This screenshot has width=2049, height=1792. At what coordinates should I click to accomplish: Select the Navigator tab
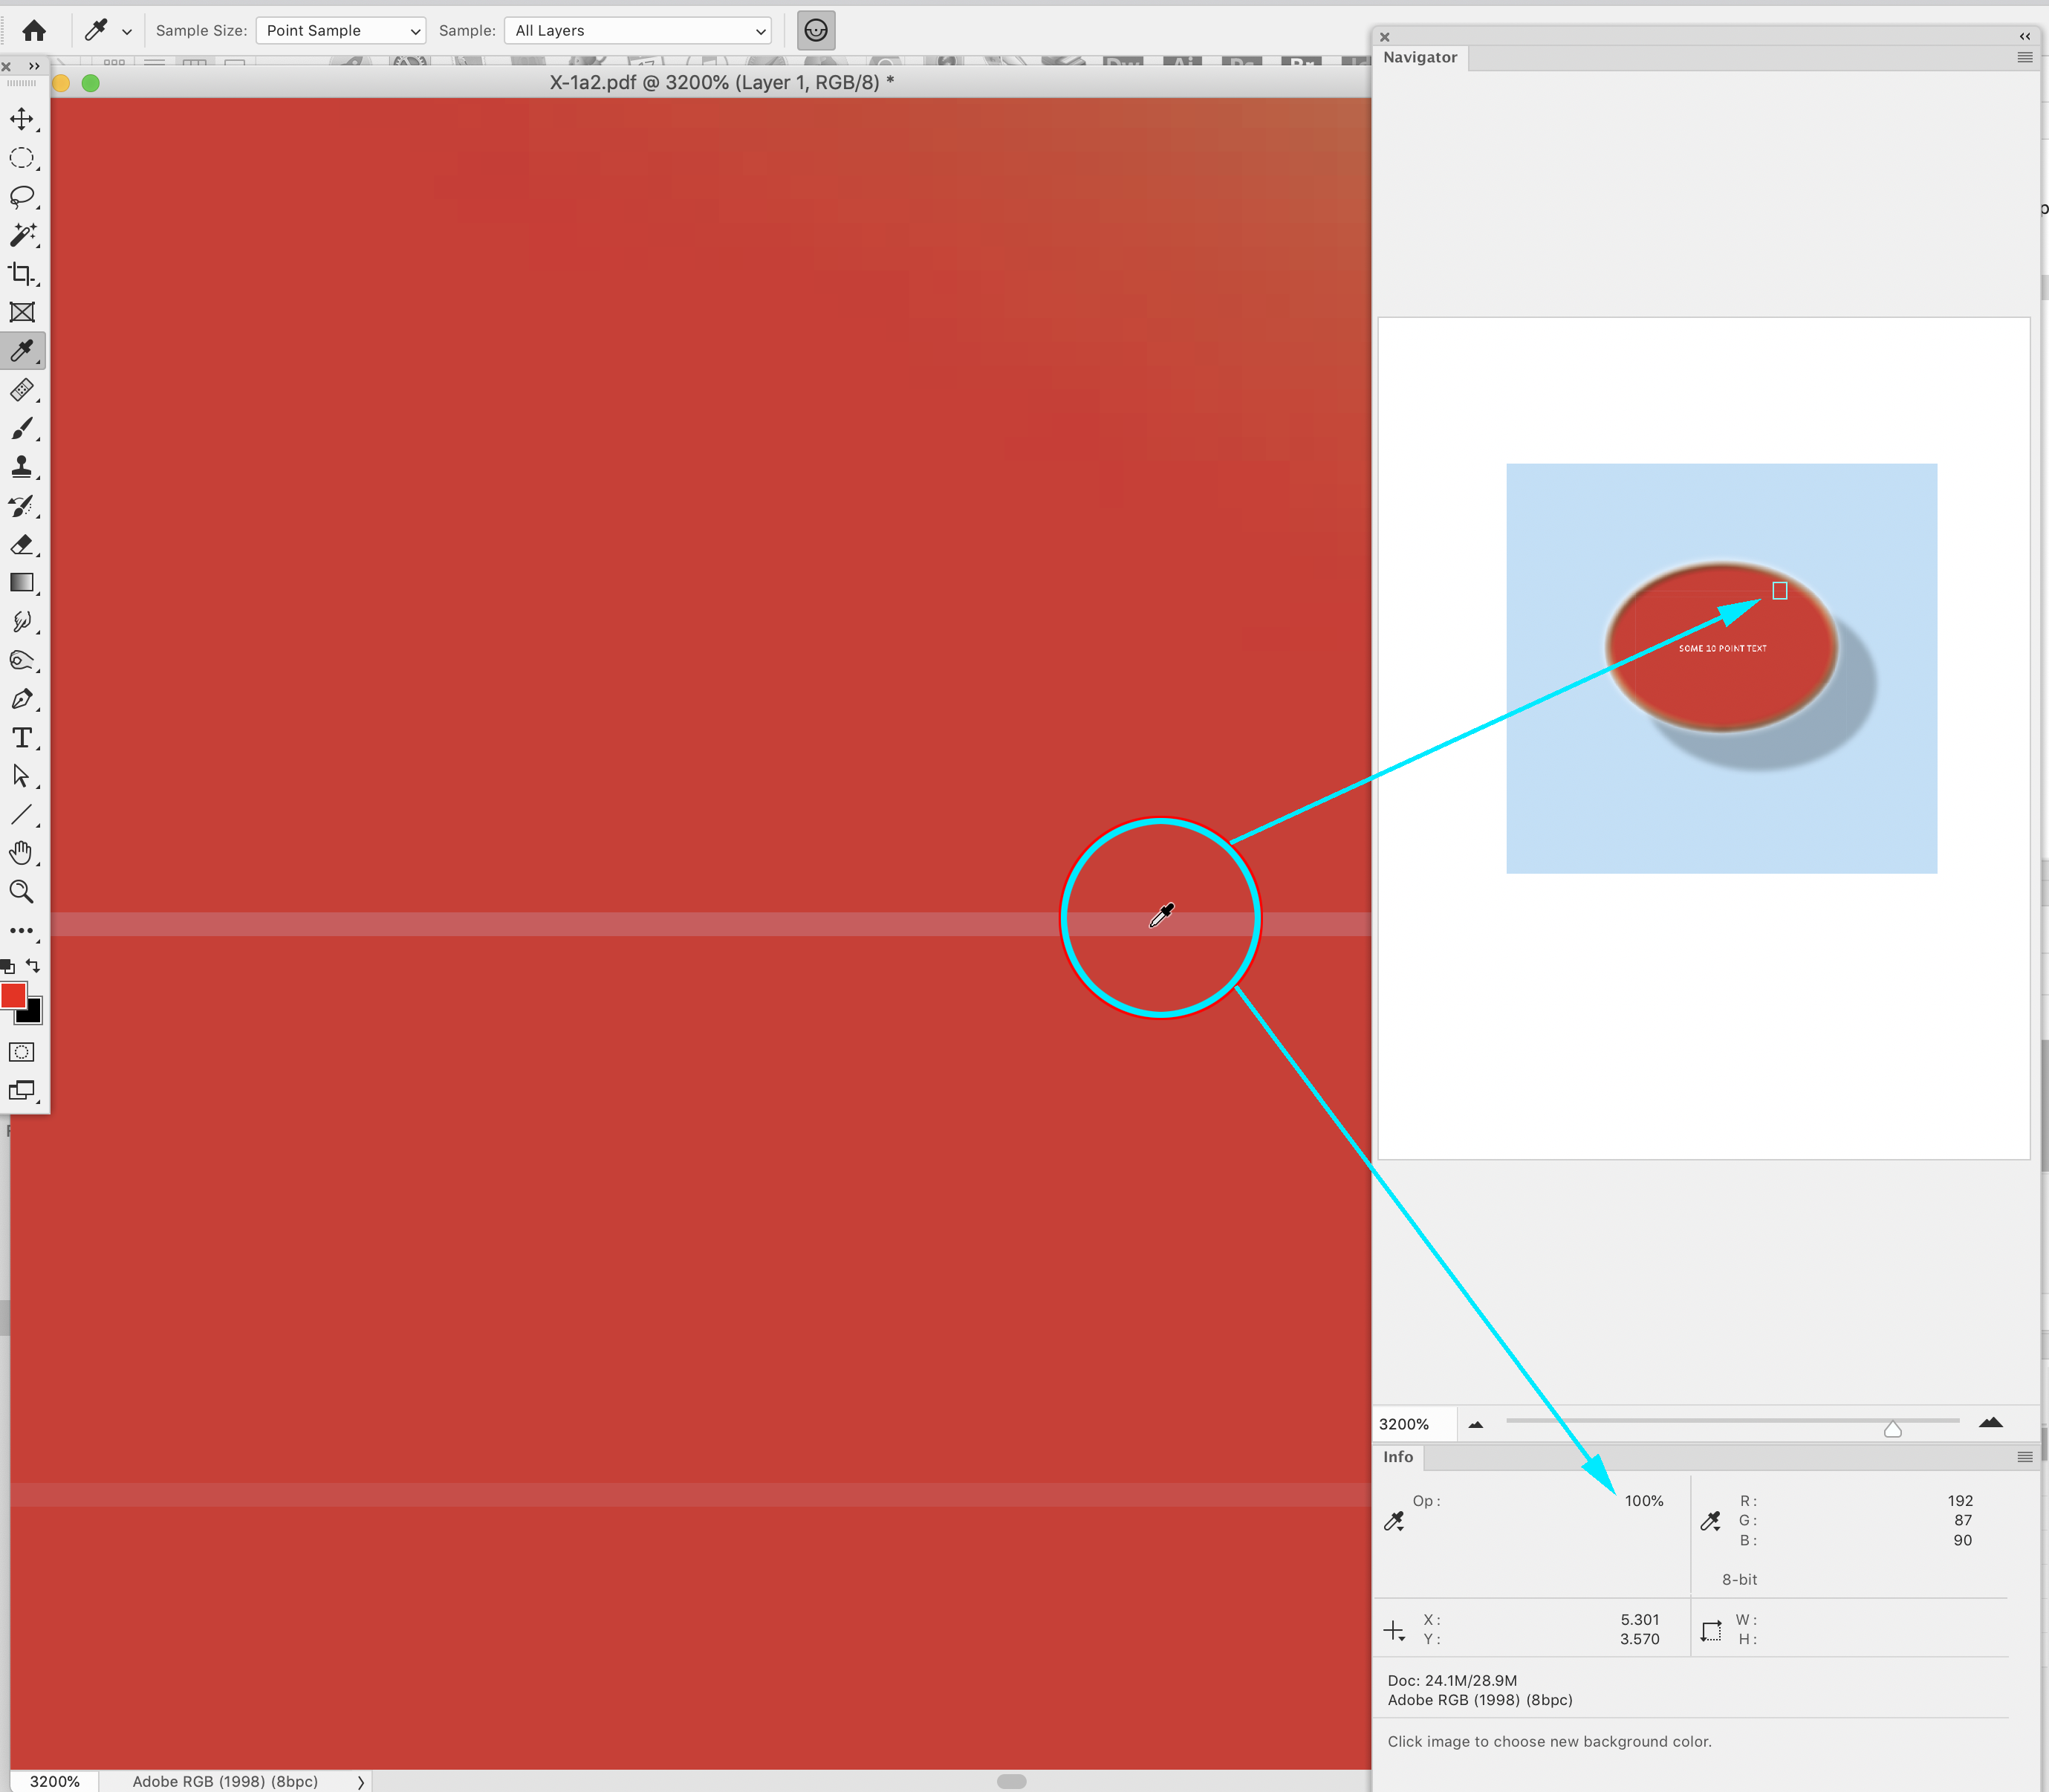[1420, 57]
